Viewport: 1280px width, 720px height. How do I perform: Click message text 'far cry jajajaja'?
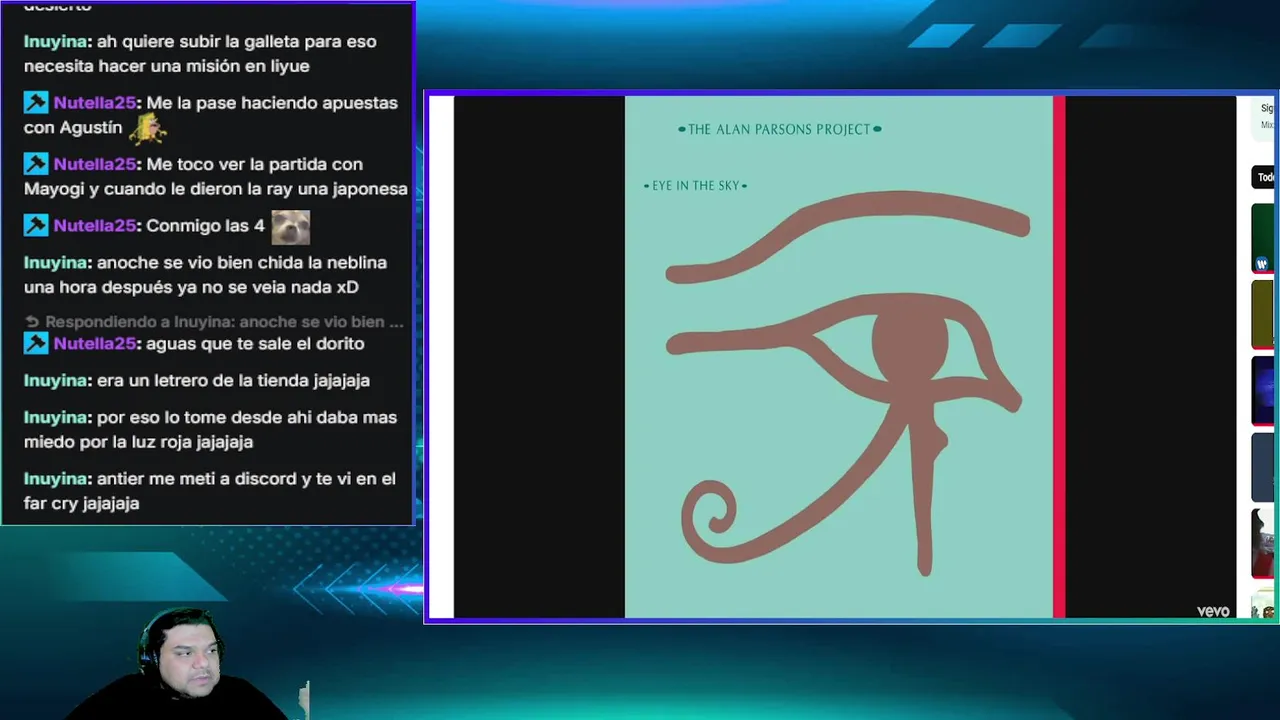click(x=81, y=504)
